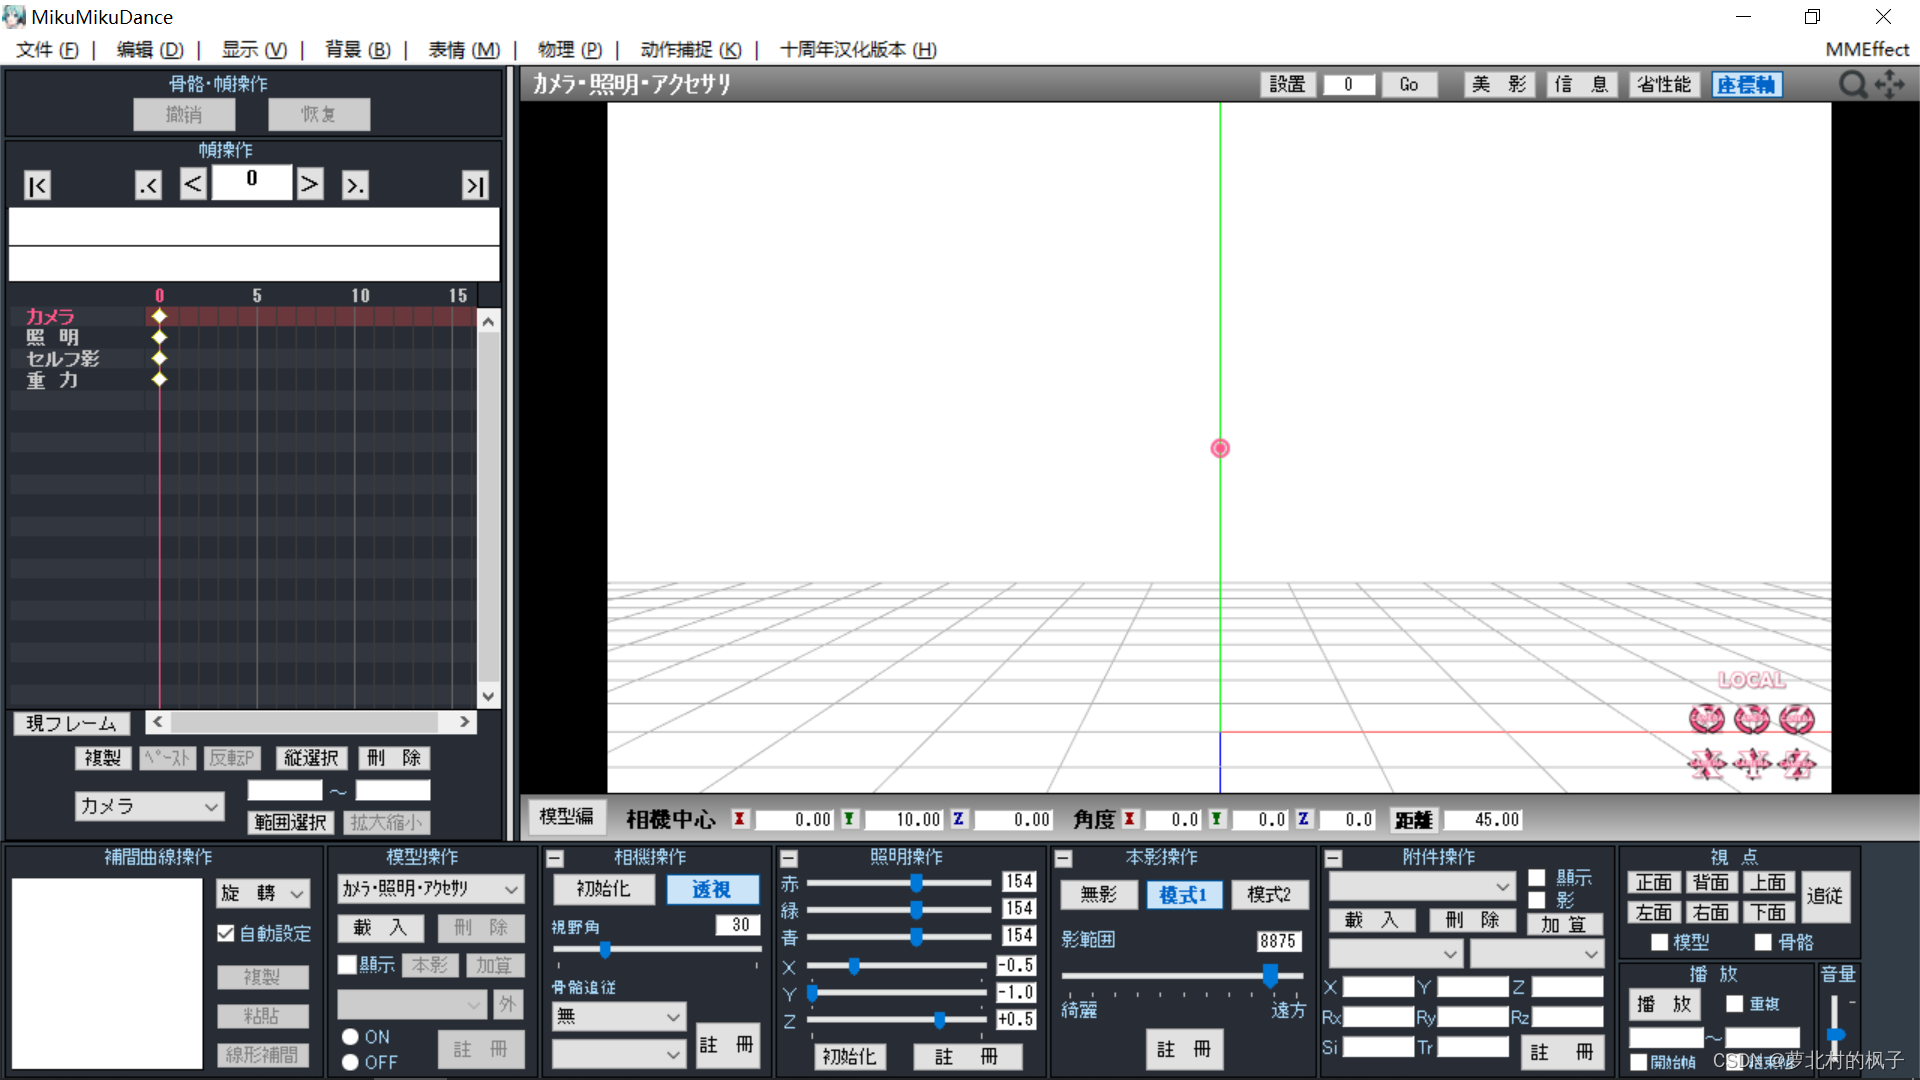Jump to the last frame icon
The height and width of the screenshot is (1080, 1920).
pyautogui.click(x=475, y=185)
